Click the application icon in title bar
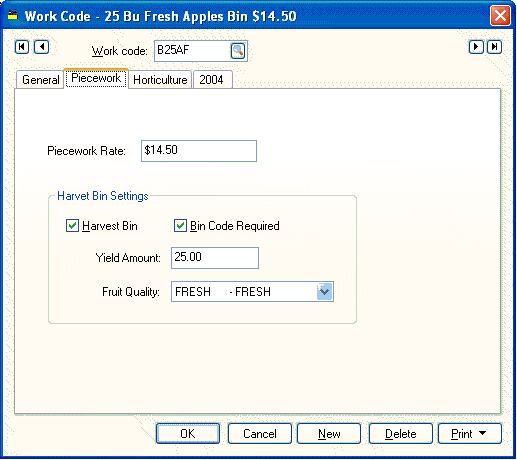 point(13,15)
